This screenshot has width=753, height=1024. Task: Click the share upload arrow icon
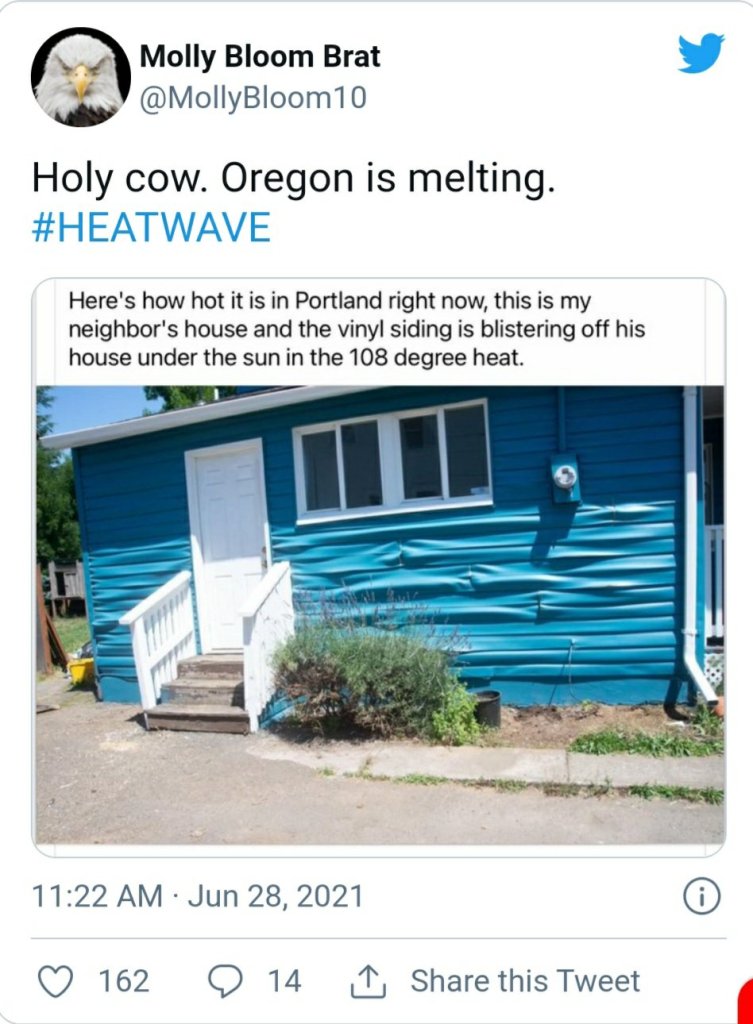(x=367, y=982)
